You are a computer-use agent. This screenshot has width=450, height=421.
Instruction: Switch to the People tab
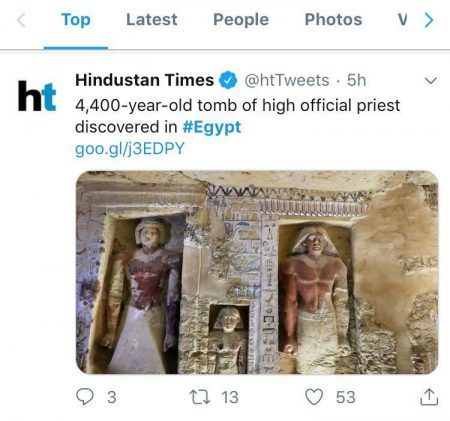pyautogui.click(x=241, y=20)
